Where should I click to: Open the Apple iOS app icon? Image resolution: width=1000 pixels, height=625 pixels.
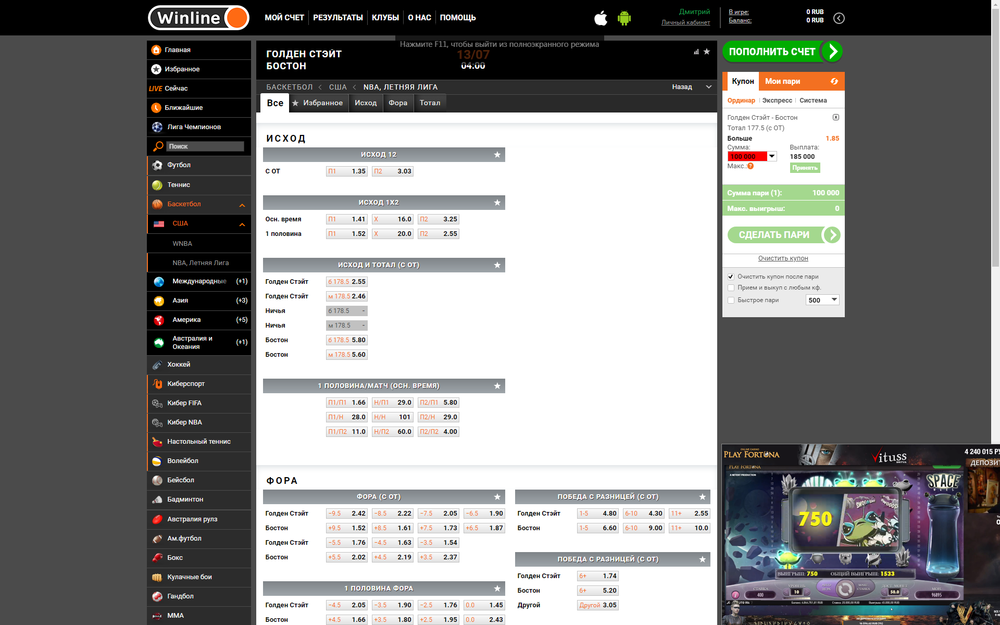click(601, 18)
